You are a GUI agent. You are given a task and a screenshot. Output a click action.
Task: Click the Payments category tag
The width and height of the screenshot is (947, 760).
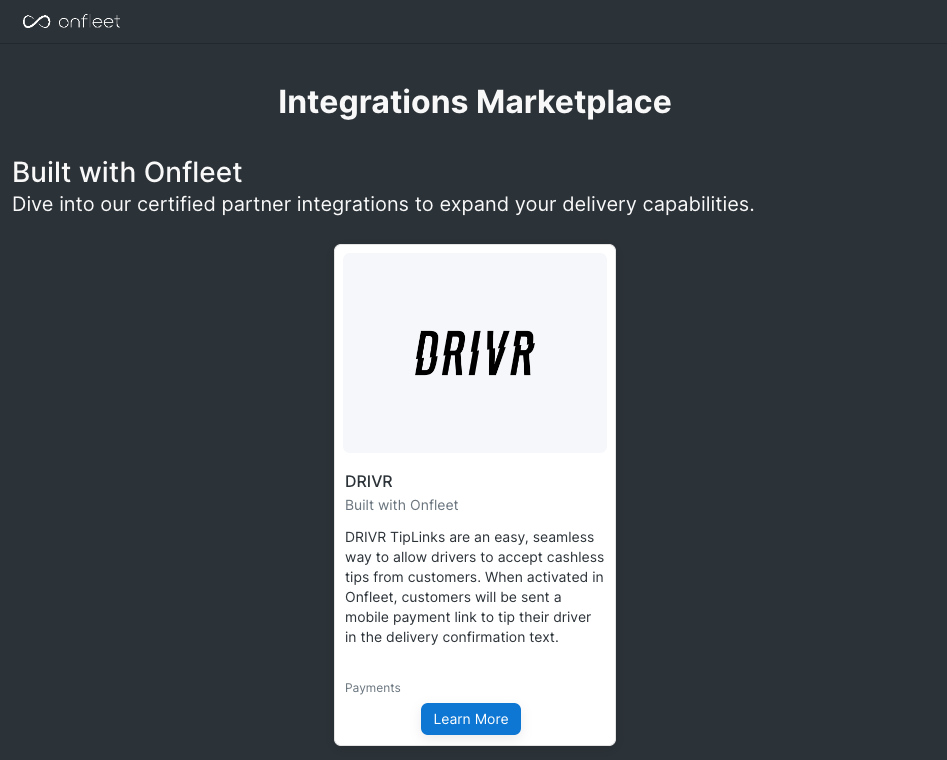click(373, 688)
